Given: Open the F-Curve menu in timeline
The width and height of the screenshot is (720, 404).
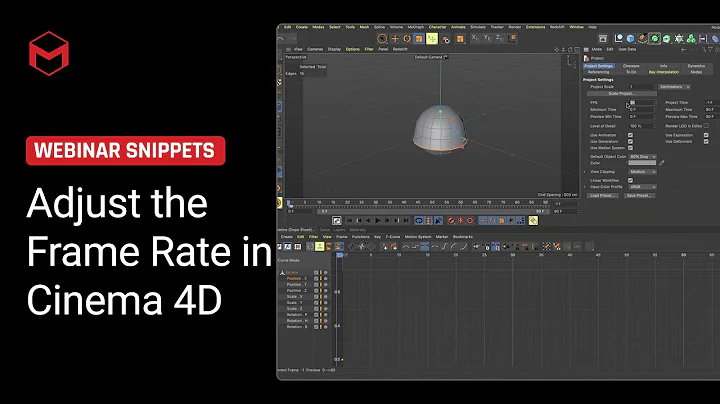Looking at the screenshot, I should pos(393,237).
